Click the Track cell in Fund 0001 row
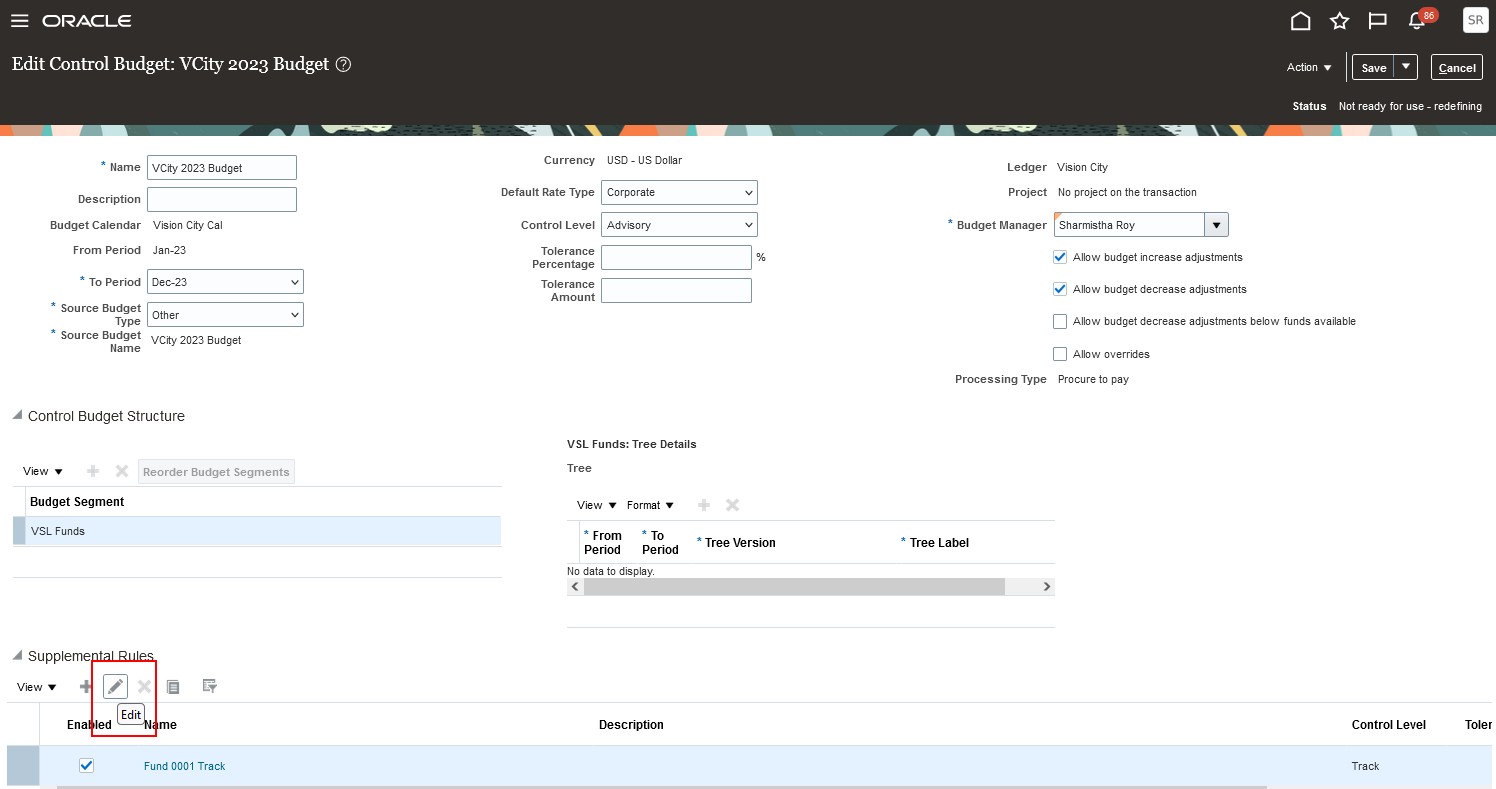The width and height of the screenshot is (1496, 789). coord(1365,766)
